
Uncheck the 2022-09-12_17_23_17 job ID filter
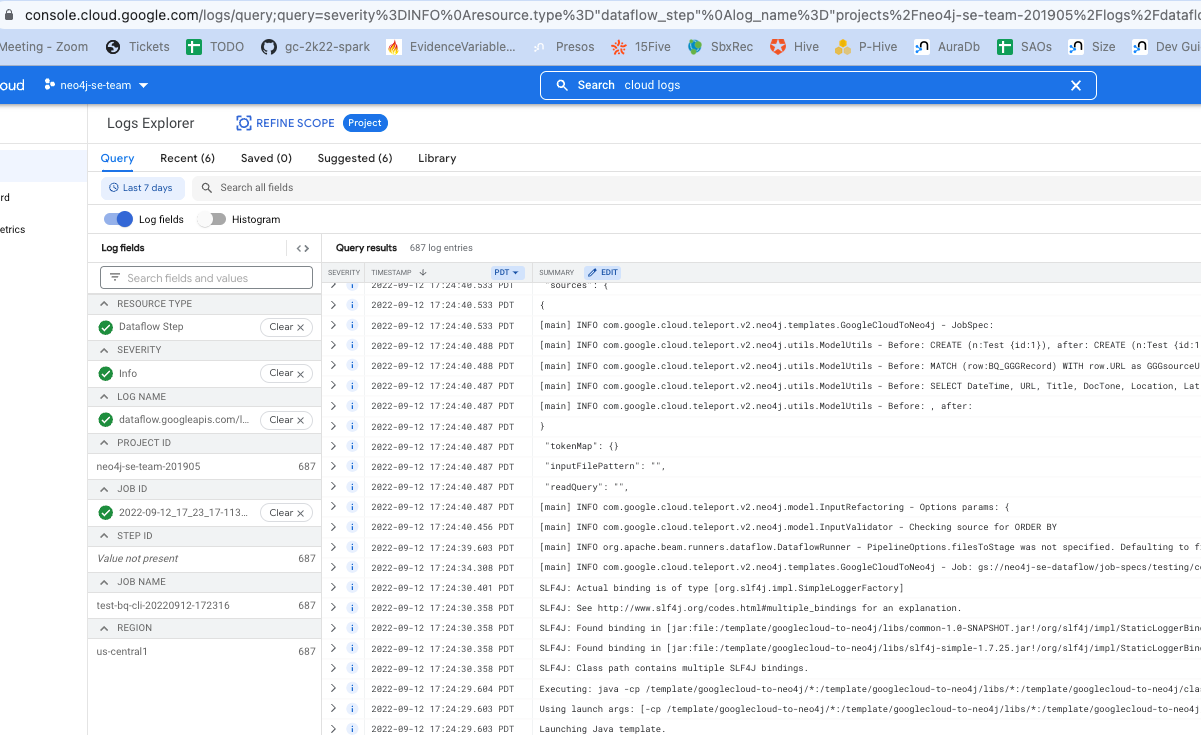pos(105,513)
